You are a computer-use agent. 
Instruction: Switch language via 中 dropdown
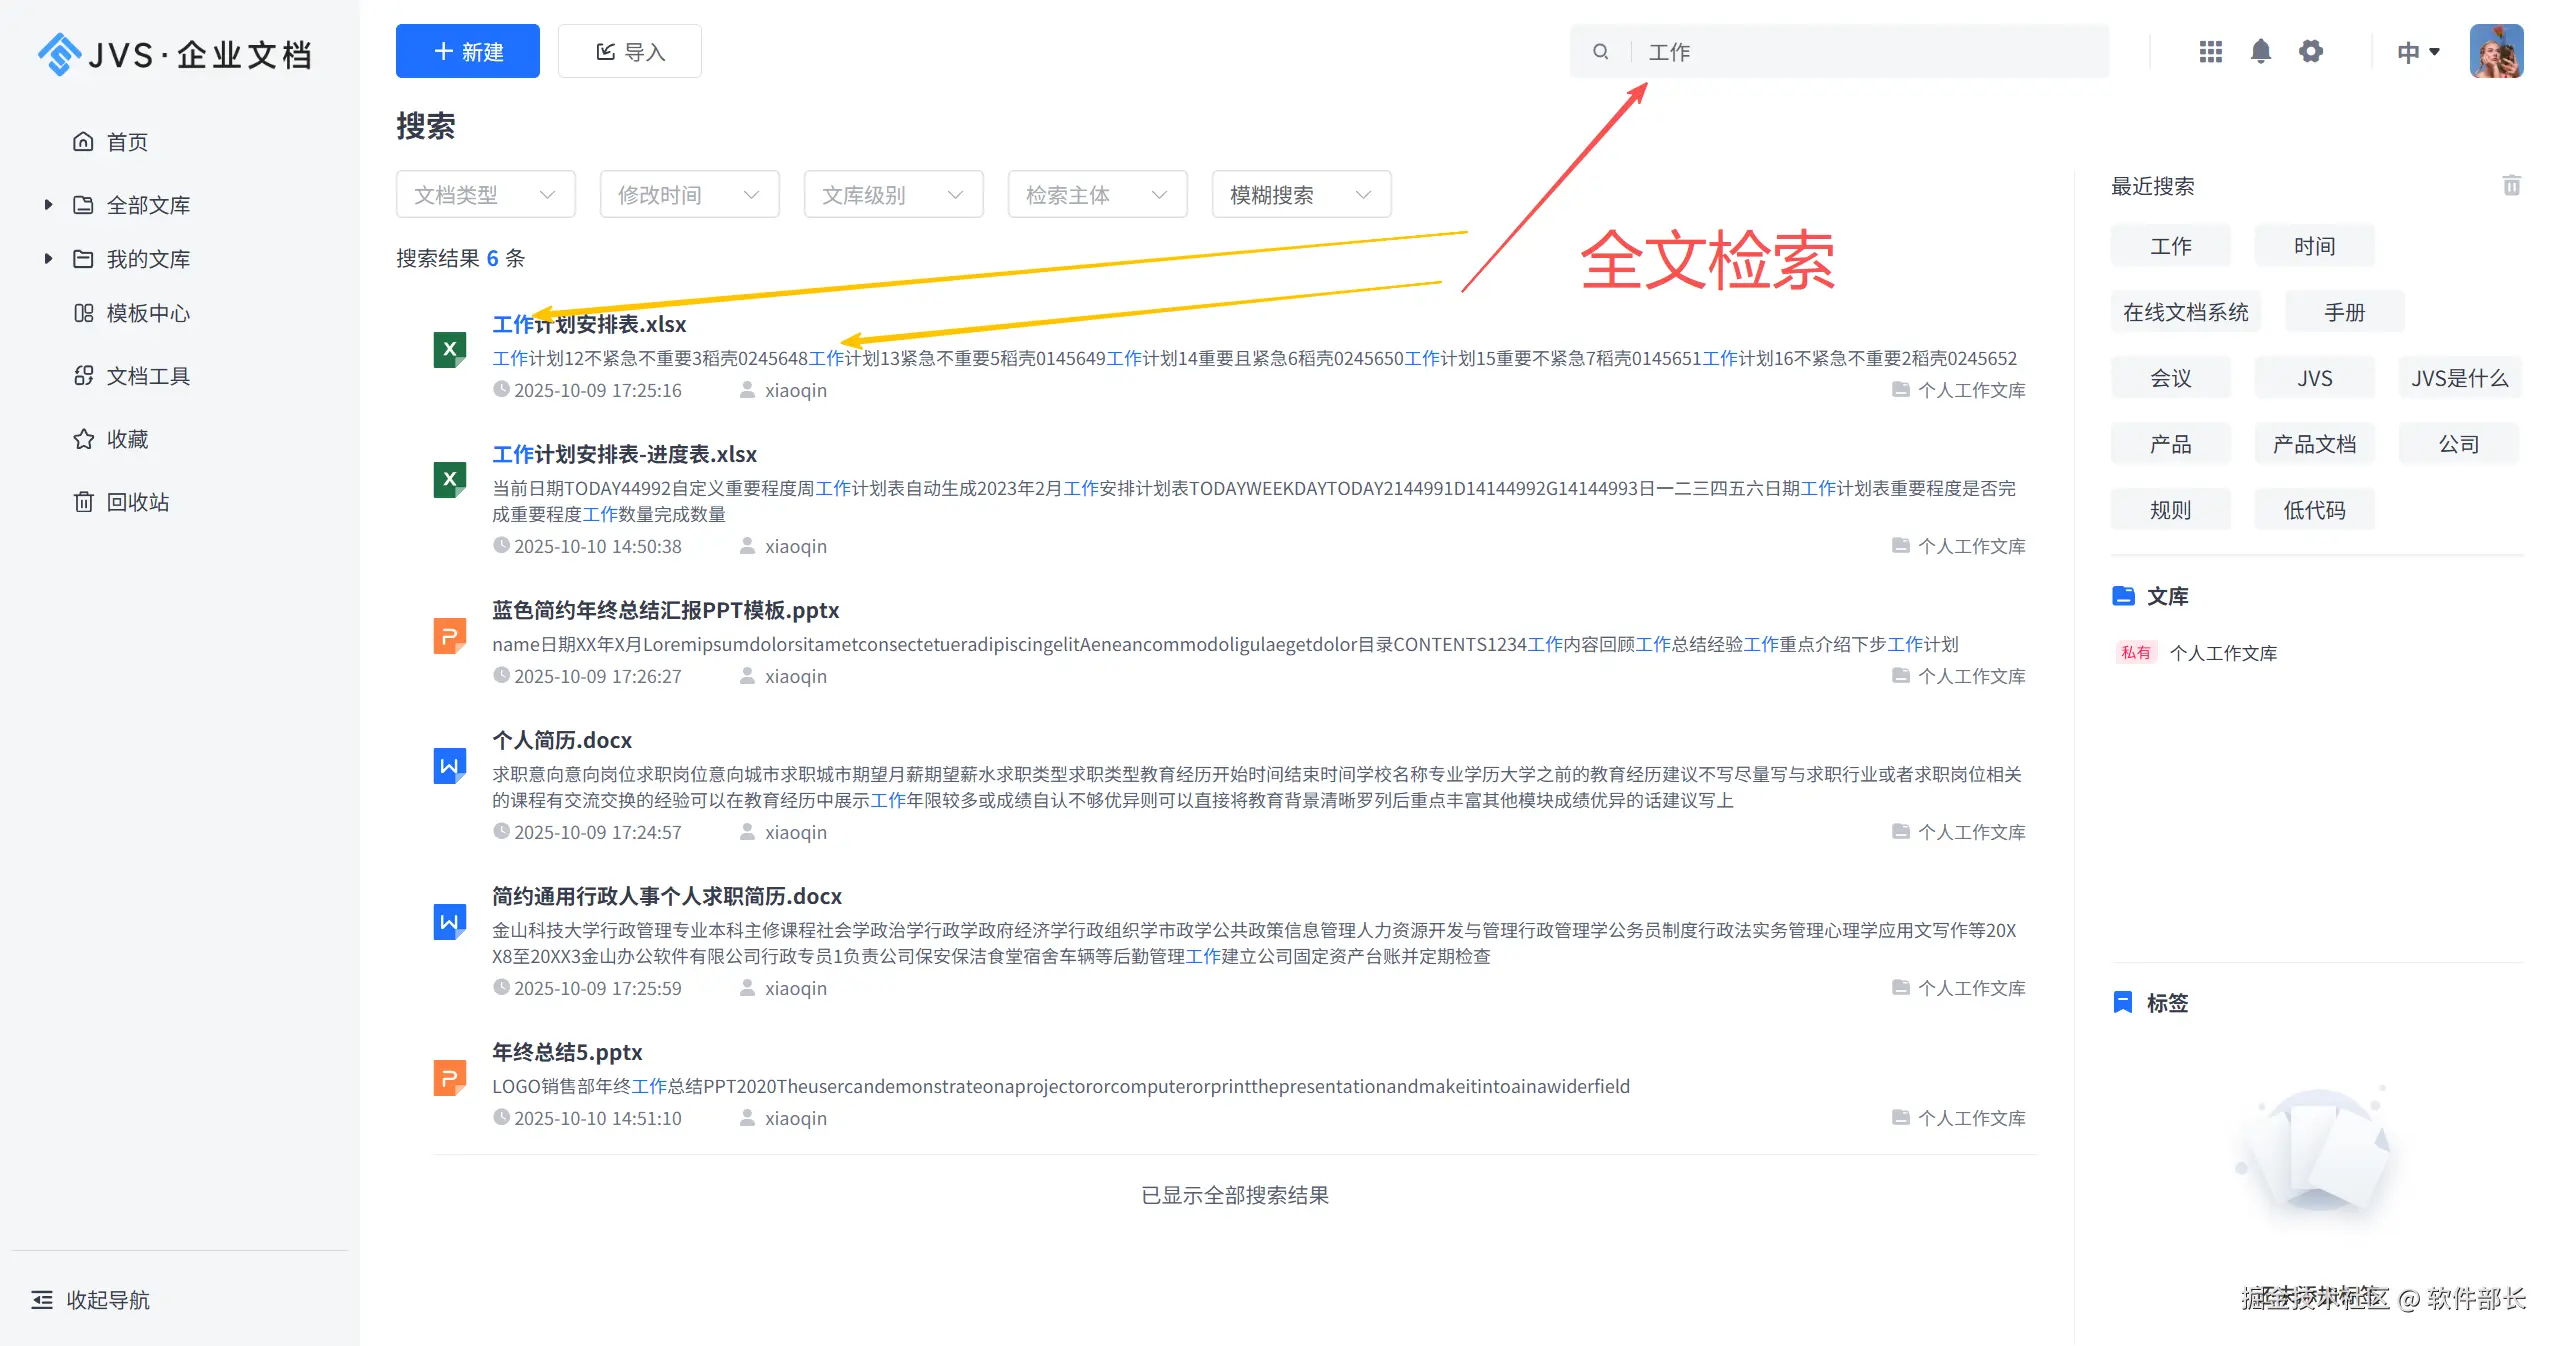[x=2418, y=52]
